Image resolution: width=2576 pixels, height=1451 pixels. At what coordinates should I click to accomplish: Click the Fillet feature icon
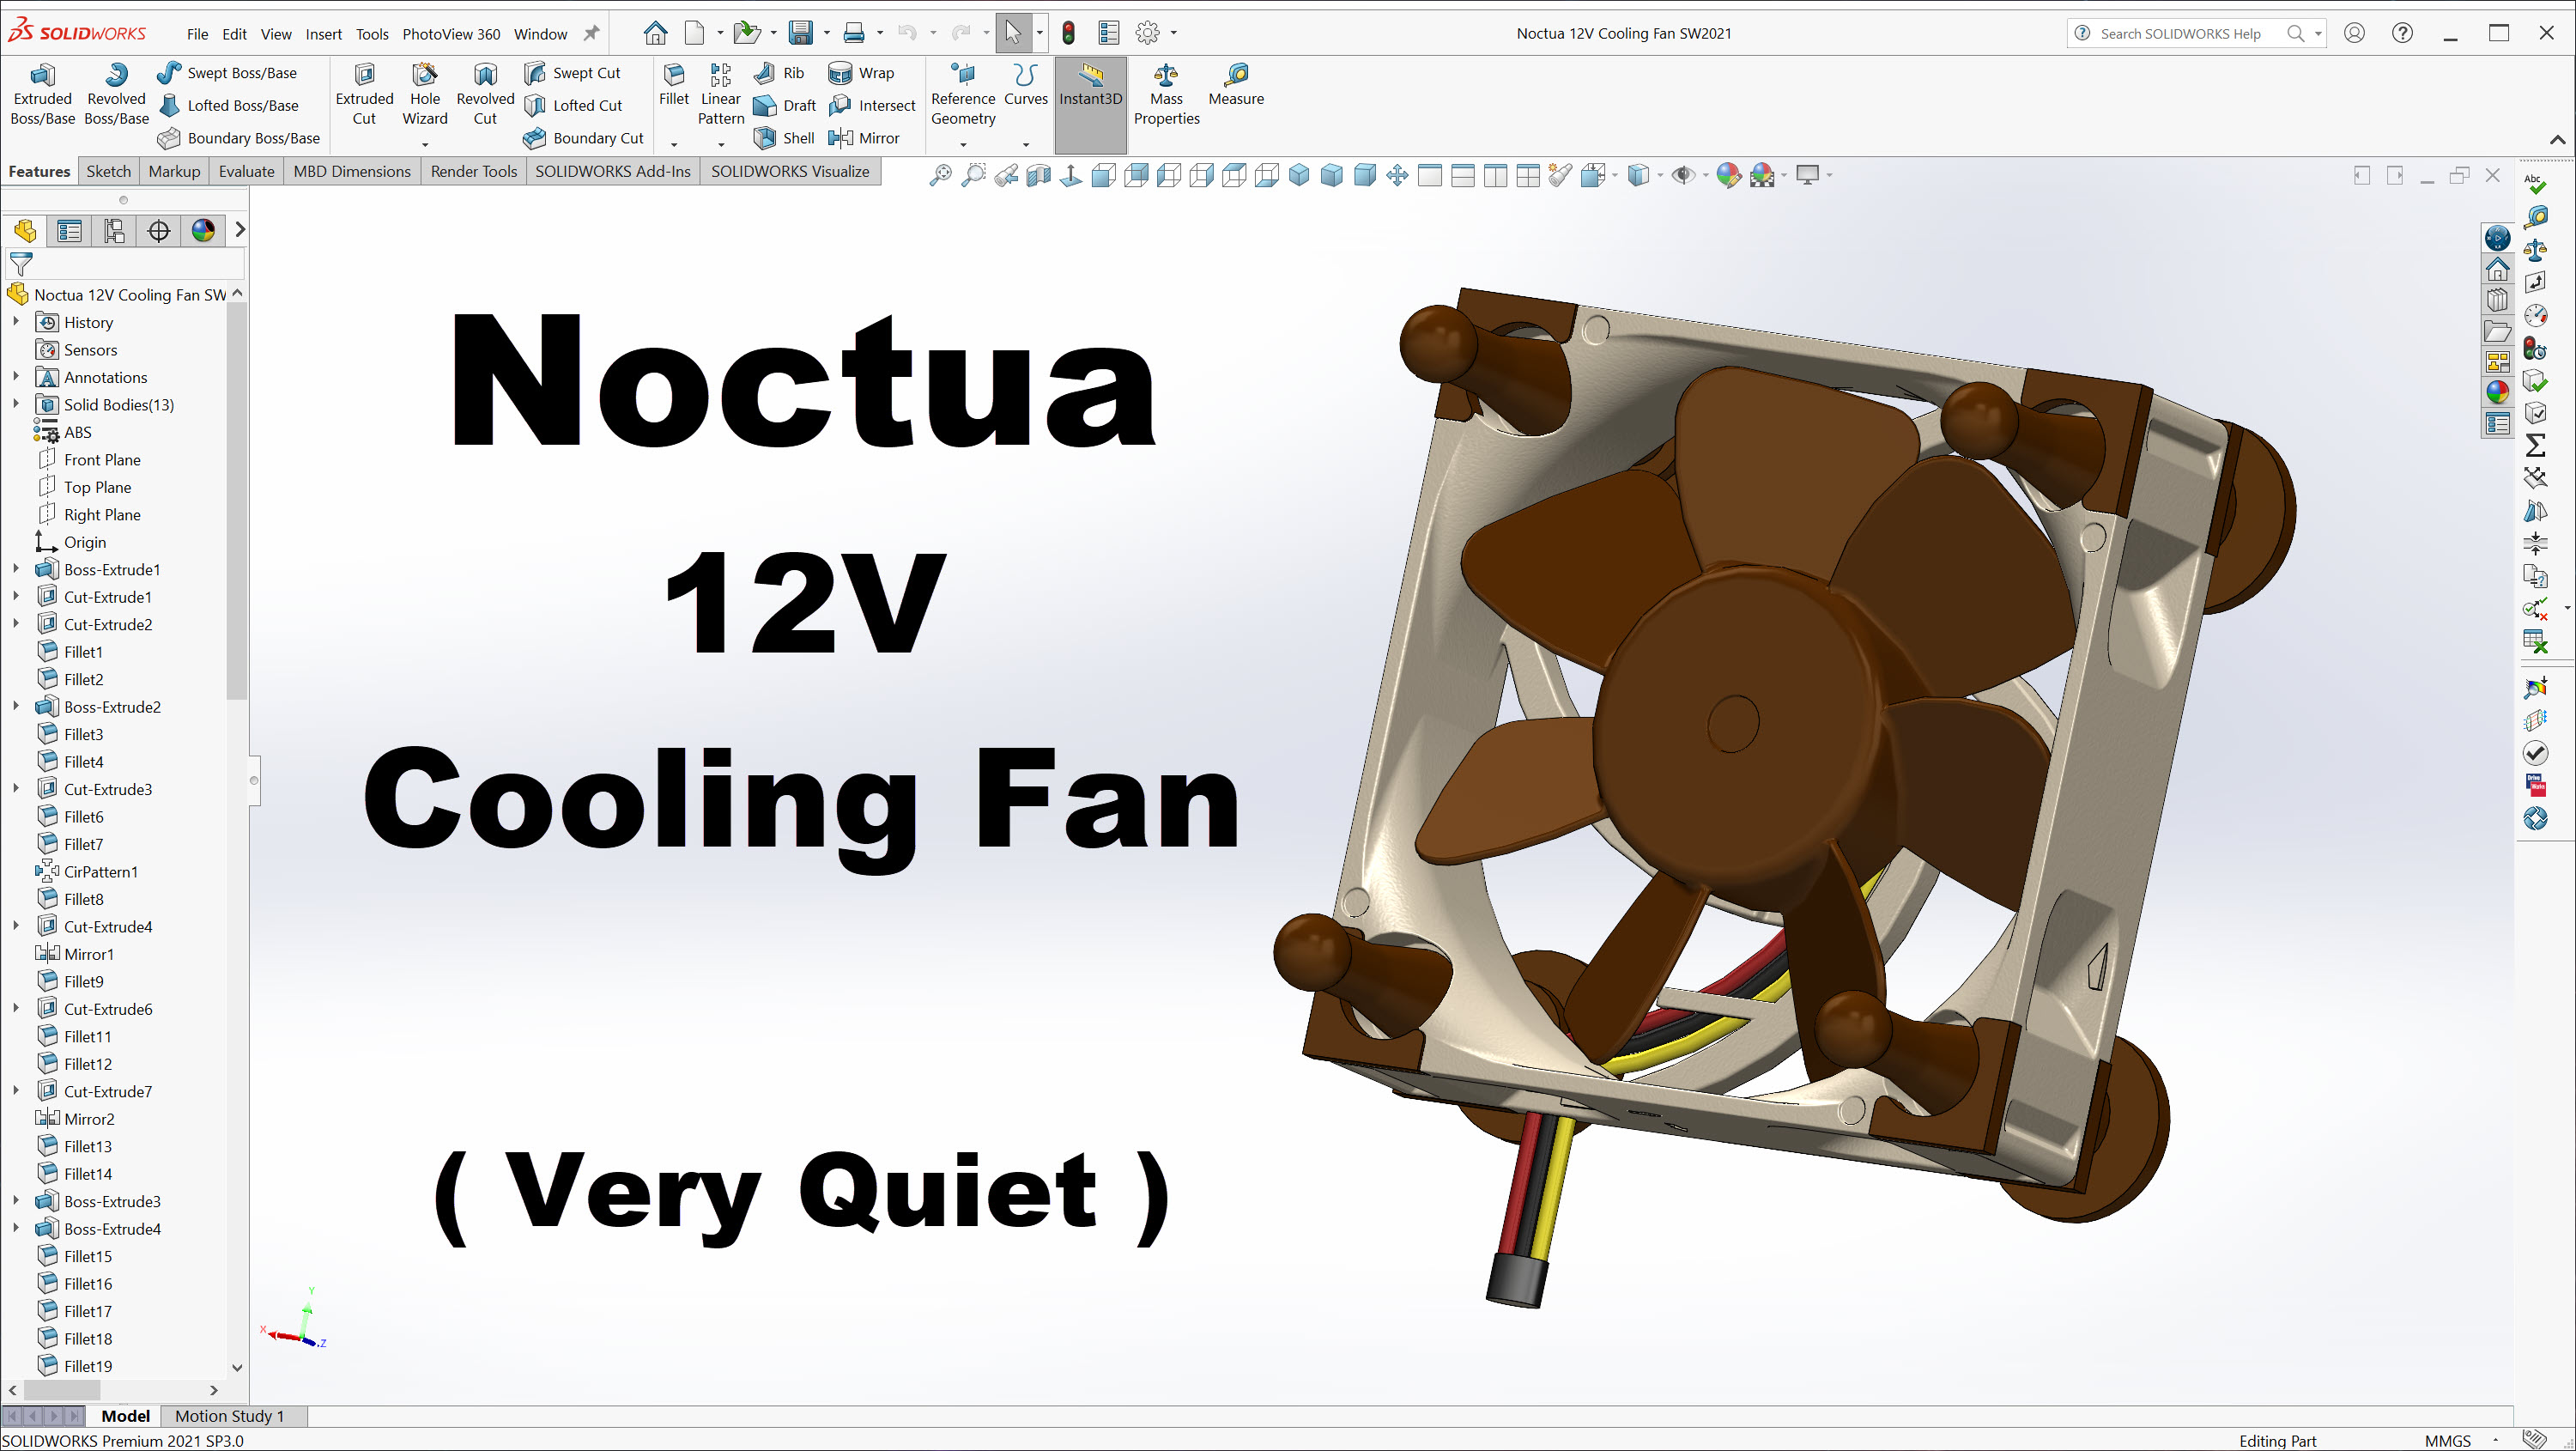click(673, 75)
